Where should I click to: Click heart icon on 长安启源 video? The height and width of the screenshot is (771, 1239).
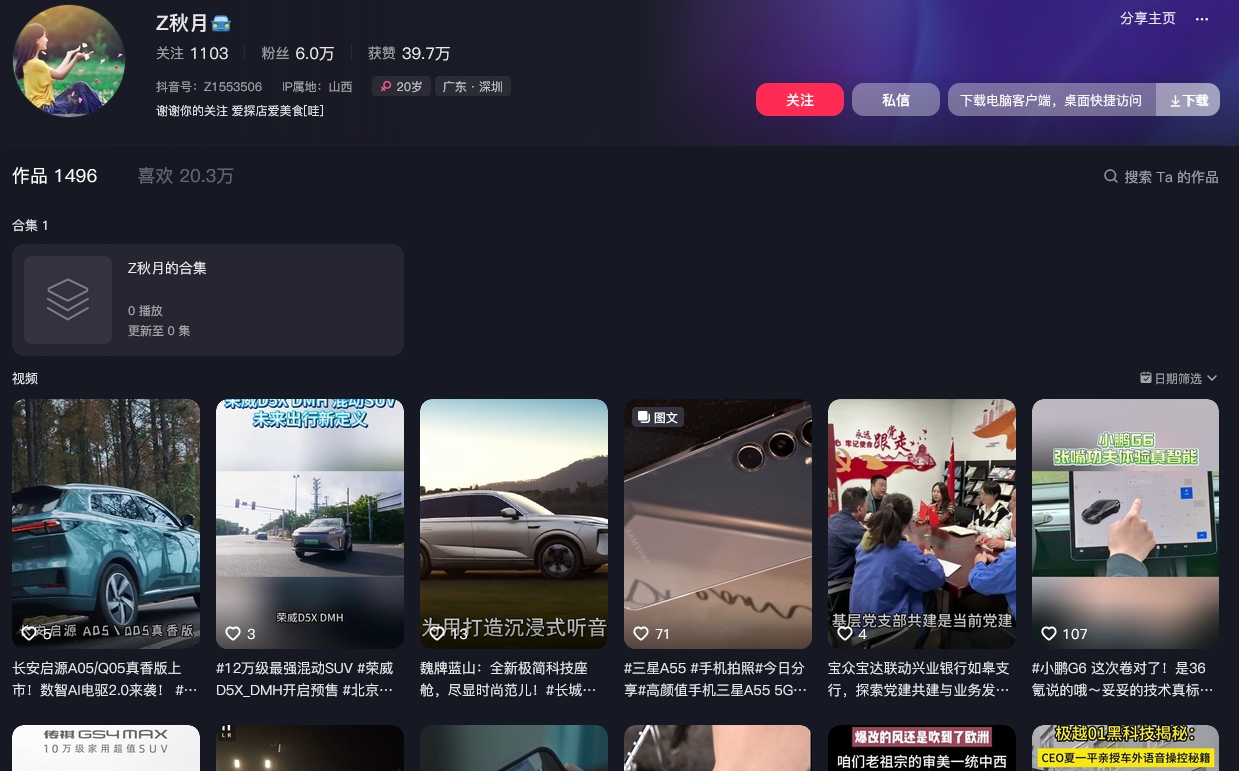pos(29,633)
